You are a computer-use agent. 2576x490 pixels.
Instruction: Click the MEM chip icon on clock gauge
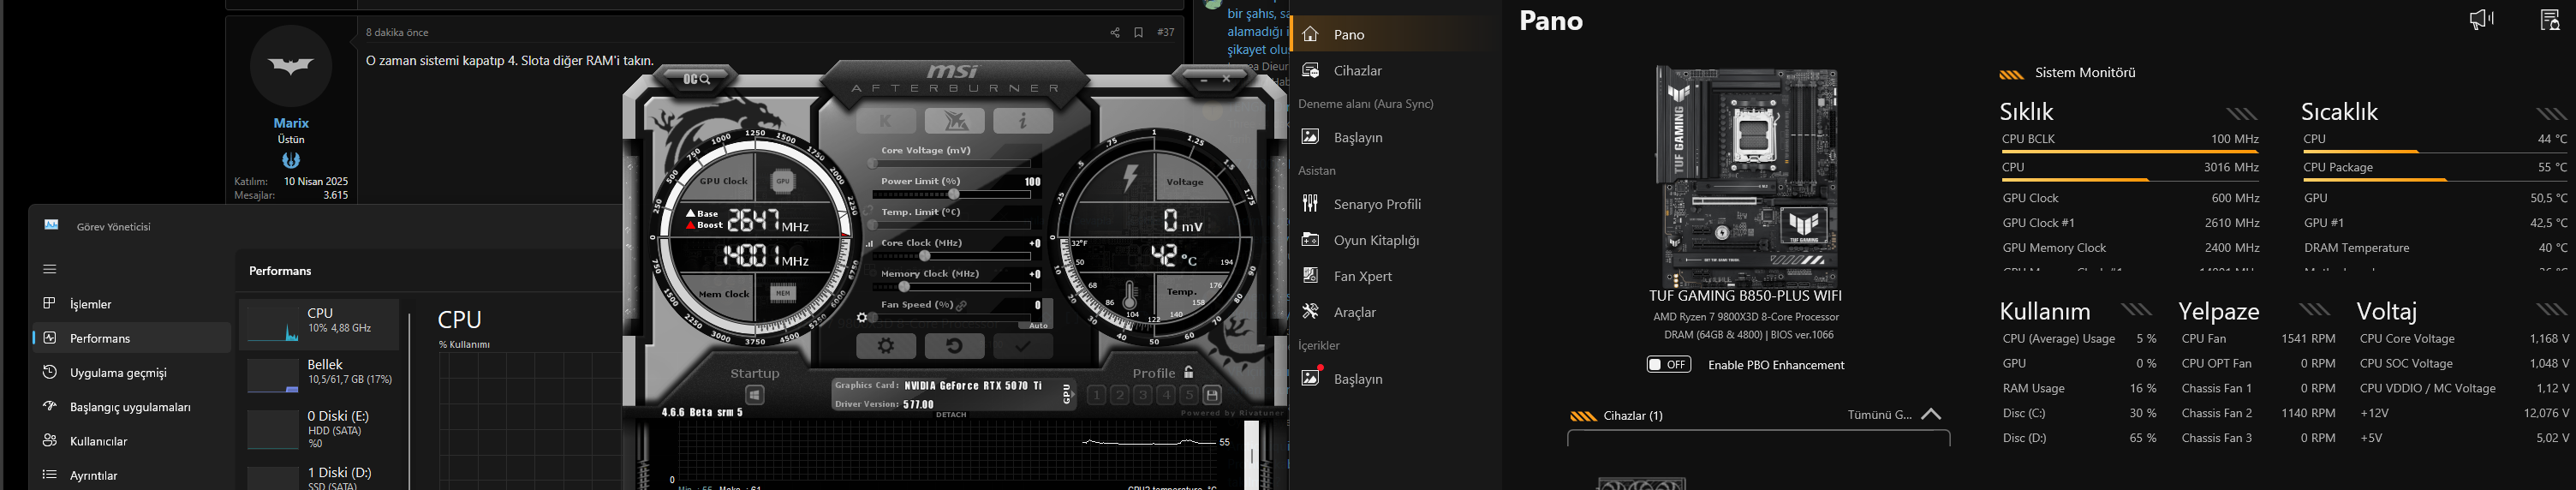click(x=783, y=293)
